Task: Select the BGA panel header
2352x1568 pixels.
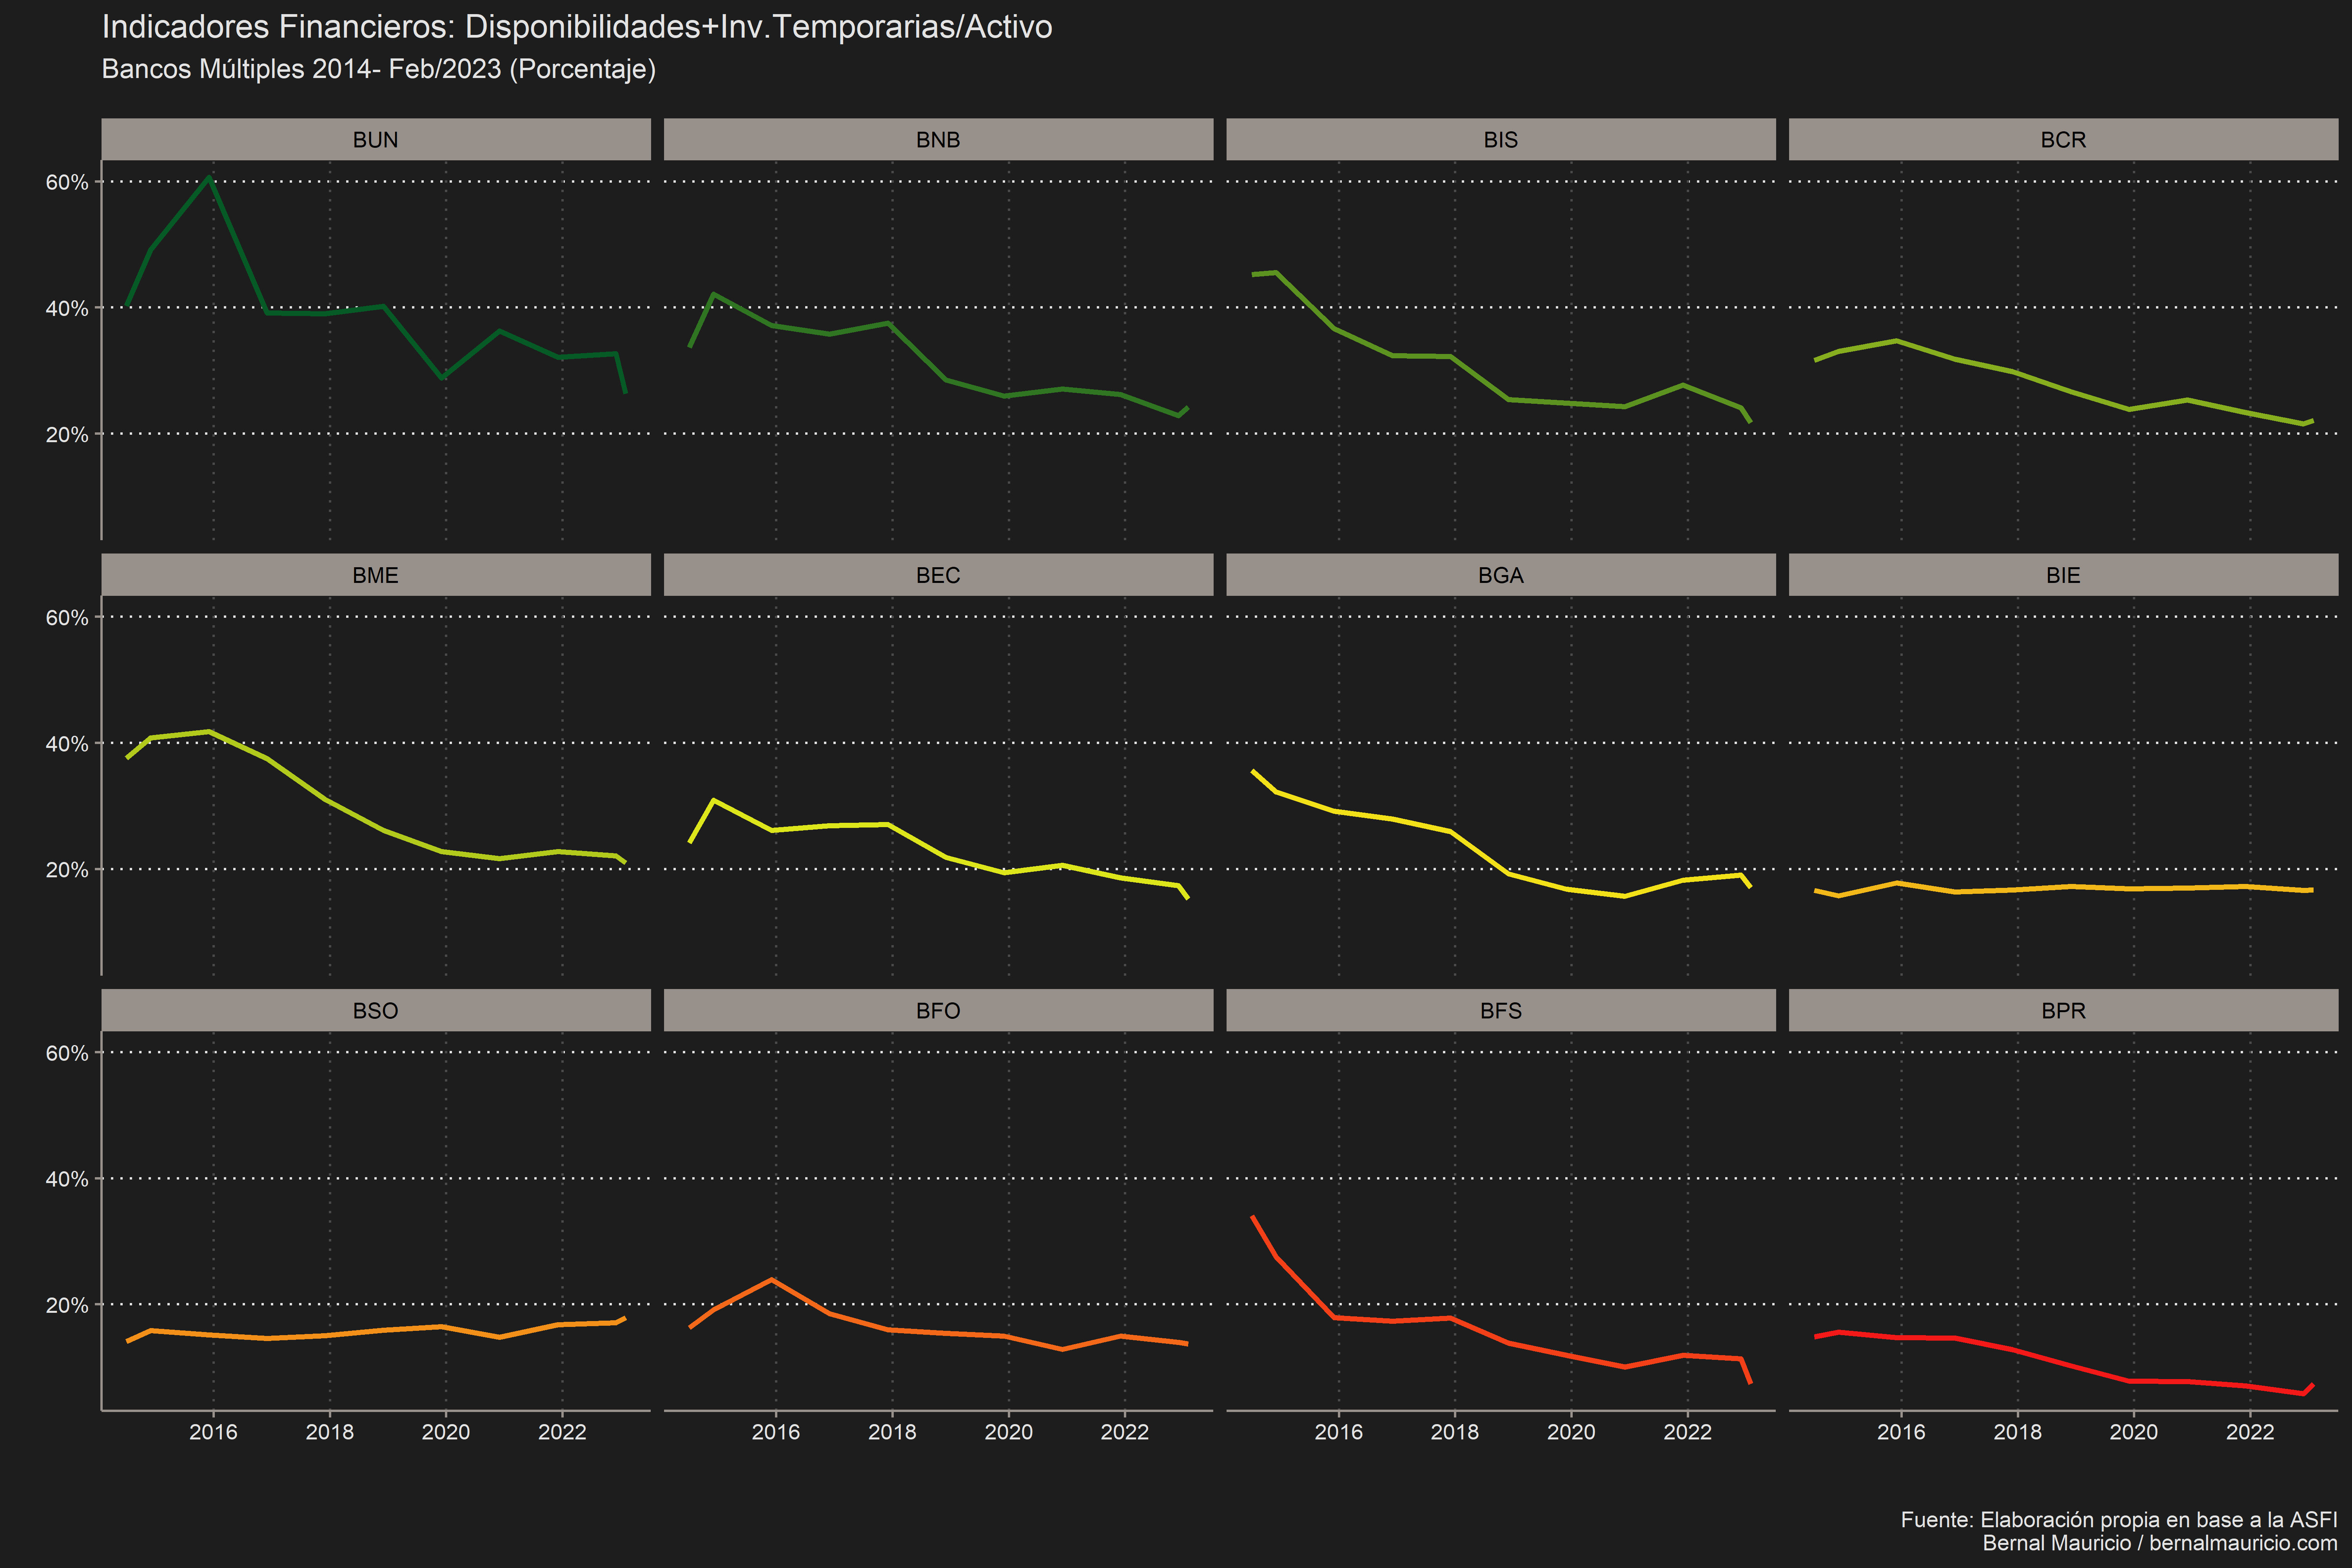Action: 1501,575
